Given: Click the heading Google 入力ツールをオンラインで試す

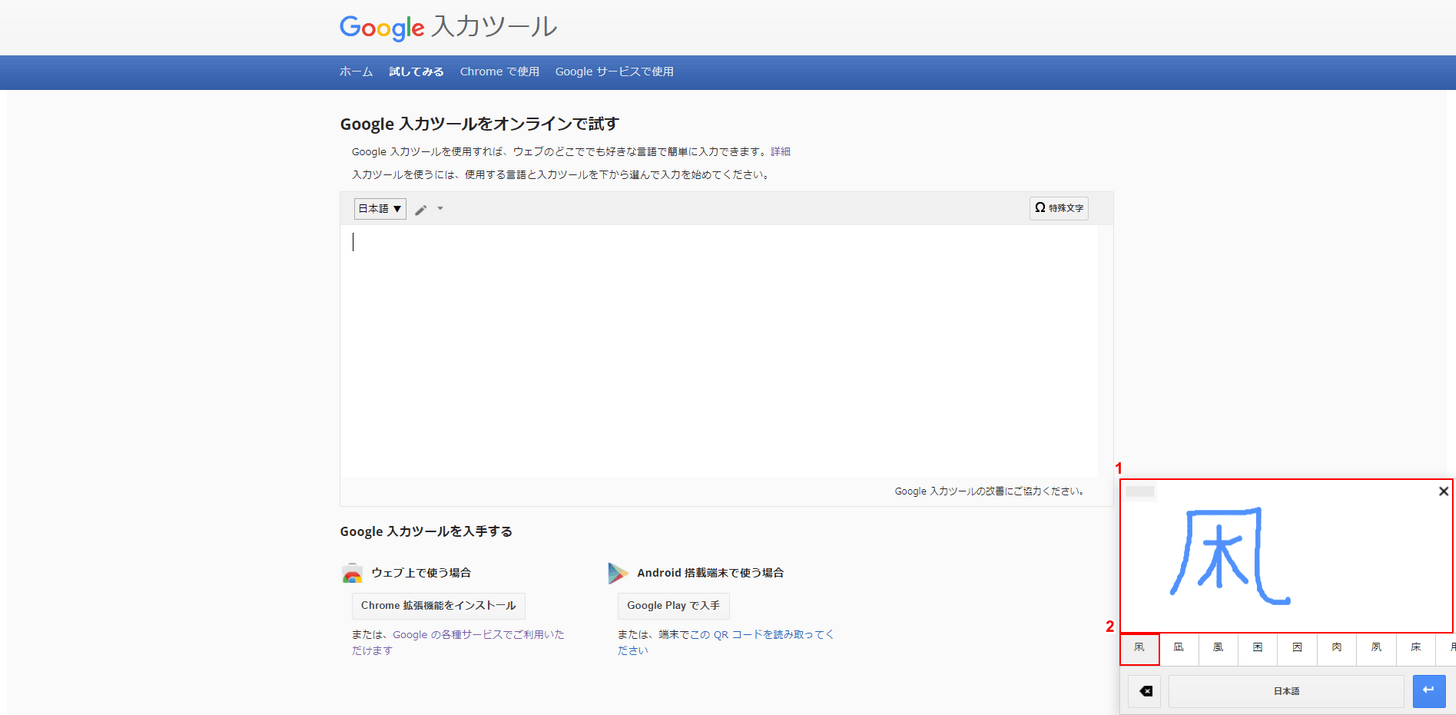Looking at the screenshot, I should click(x=480, y=124).
